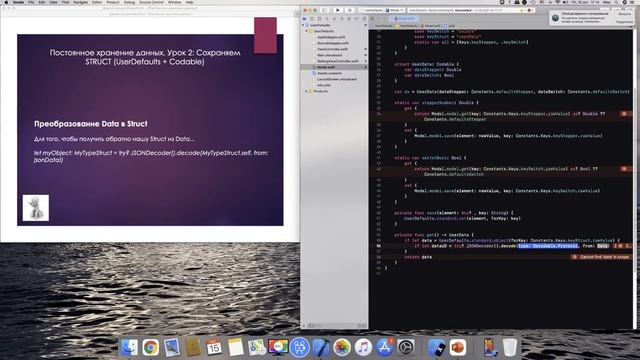This screenshot has height=360, width=640.
Task: Expand the Products folder
Action: (x=307, y=91)
